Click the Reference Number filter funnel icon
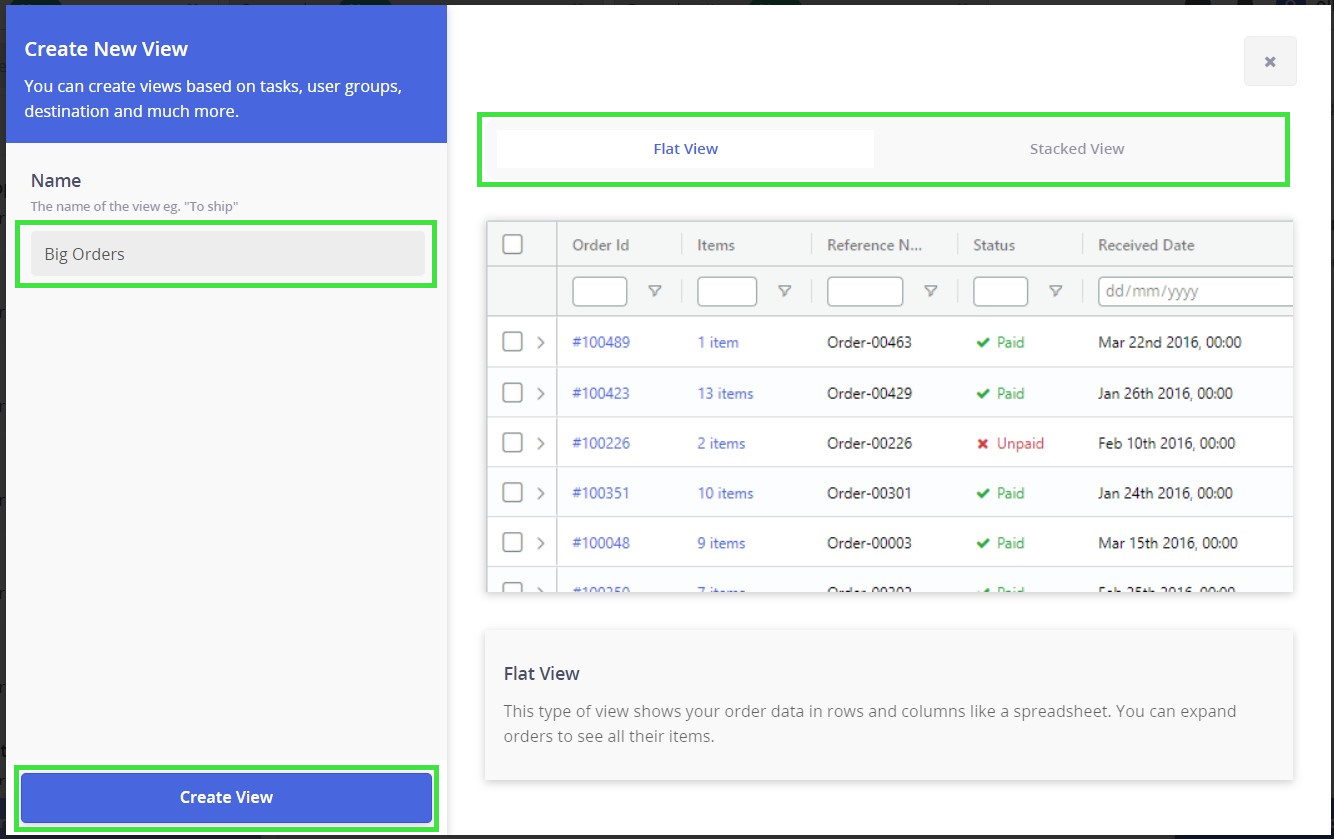 coord(931,291)
